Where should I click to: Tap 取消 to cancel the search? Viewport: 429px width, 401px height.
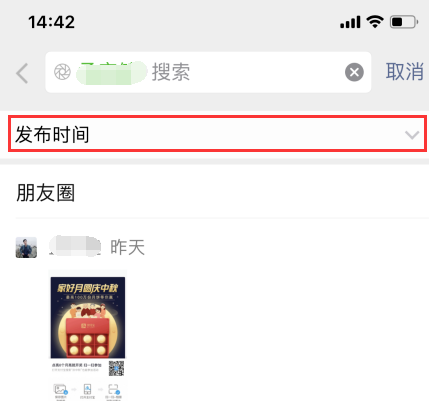point(405,72)
